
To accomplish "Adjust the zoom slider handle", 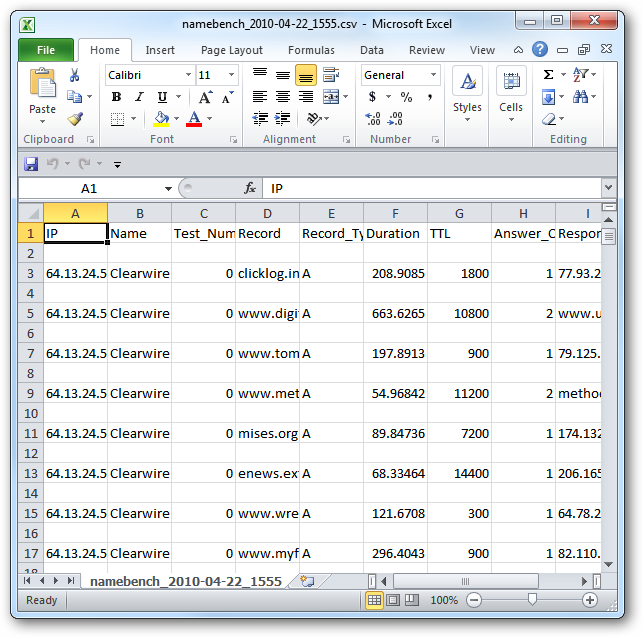I will click(532, 600).
